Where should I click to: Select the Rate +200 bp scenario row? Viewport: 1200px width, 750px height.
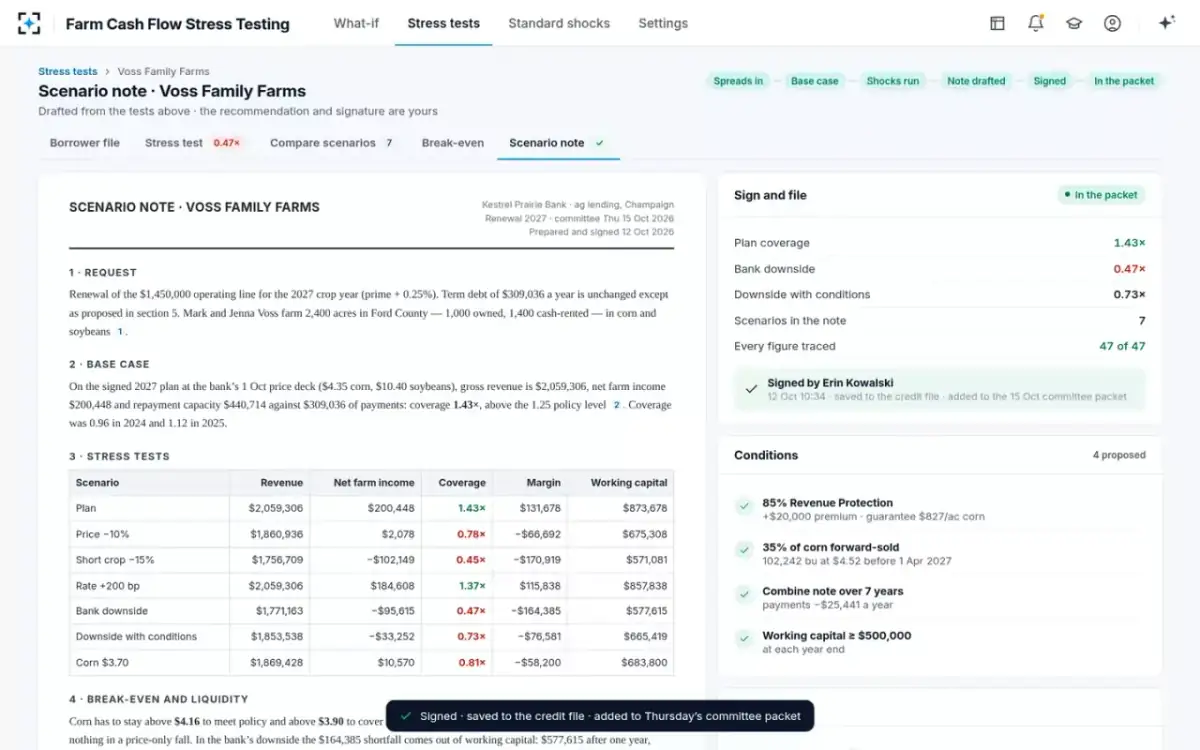[x=371, y=586]
